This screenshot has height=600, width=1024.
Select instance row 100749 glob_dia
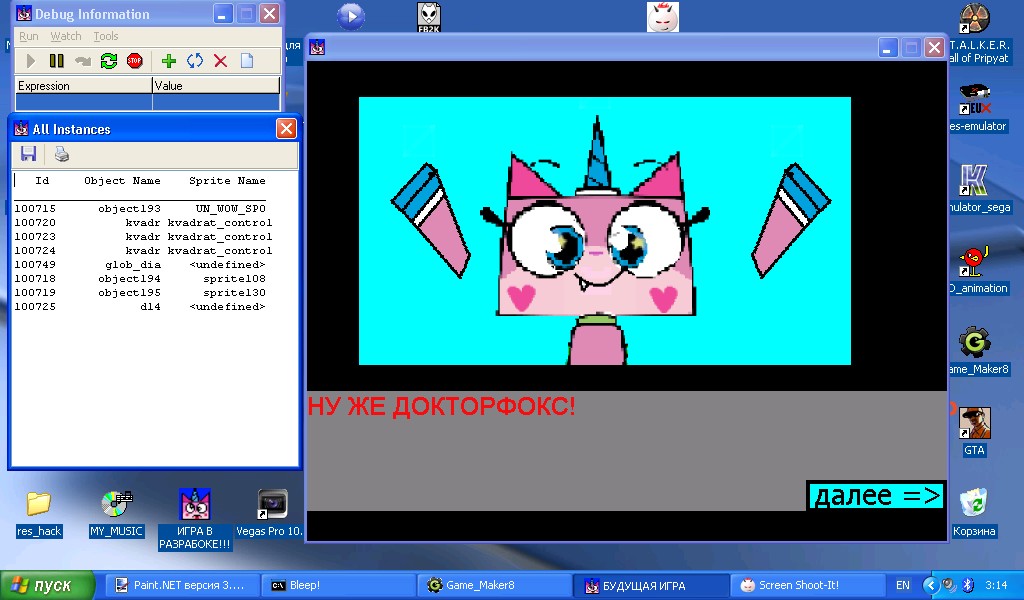(x=140, y=264)
